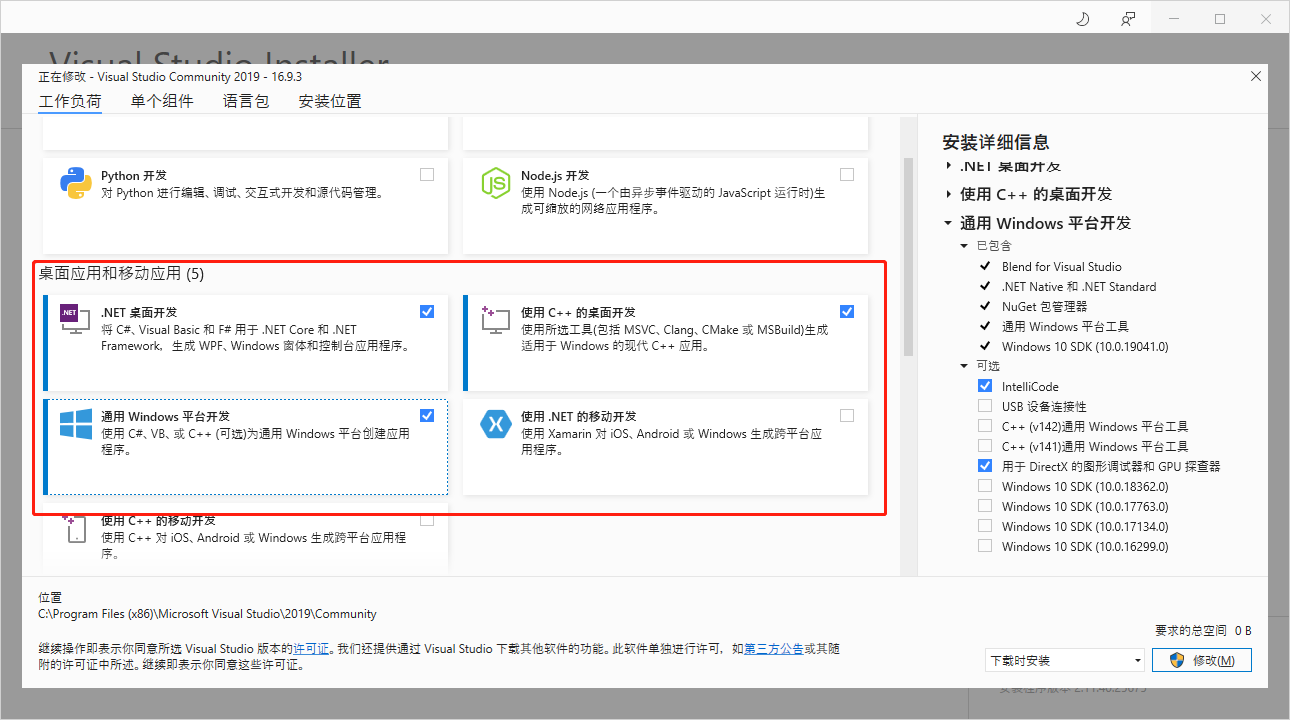
Task: Click the install path text under 位置
Action: [207, 614]
